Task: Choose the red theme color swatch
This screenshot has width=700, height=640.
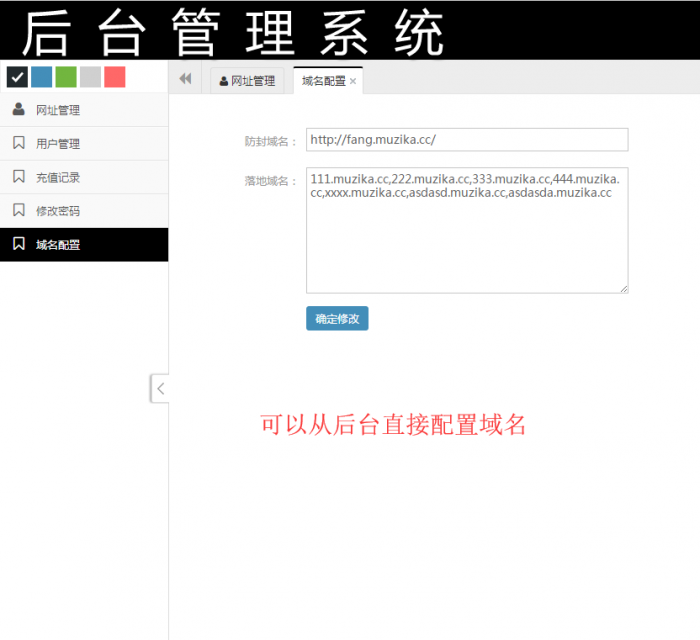Action: [115, 77]
